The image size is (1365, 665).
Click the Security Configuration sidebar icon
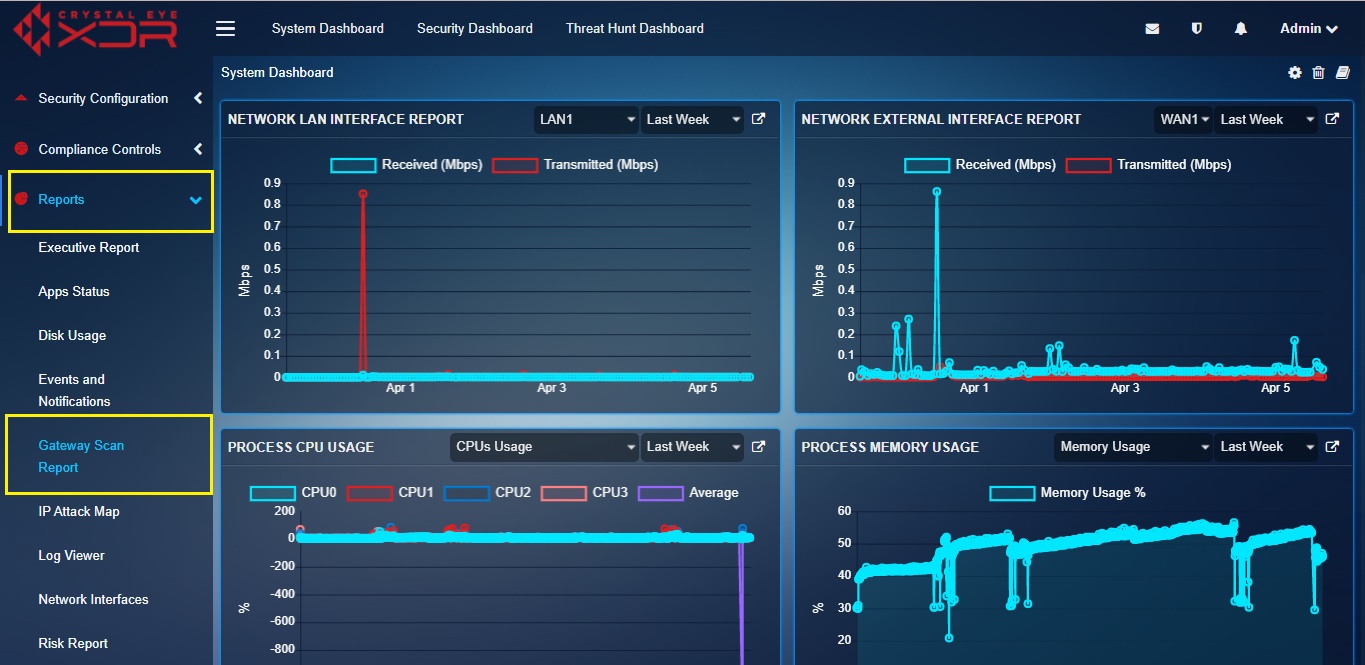tap(21, 98)
